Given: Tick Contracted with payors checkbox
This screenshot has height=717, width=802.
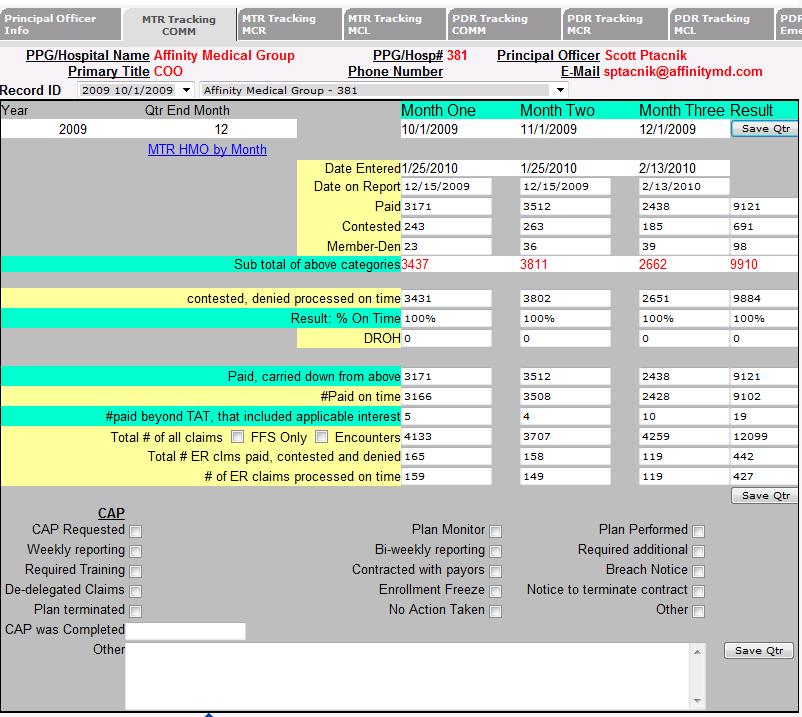Looking at the screenshot, I should 495,571.
